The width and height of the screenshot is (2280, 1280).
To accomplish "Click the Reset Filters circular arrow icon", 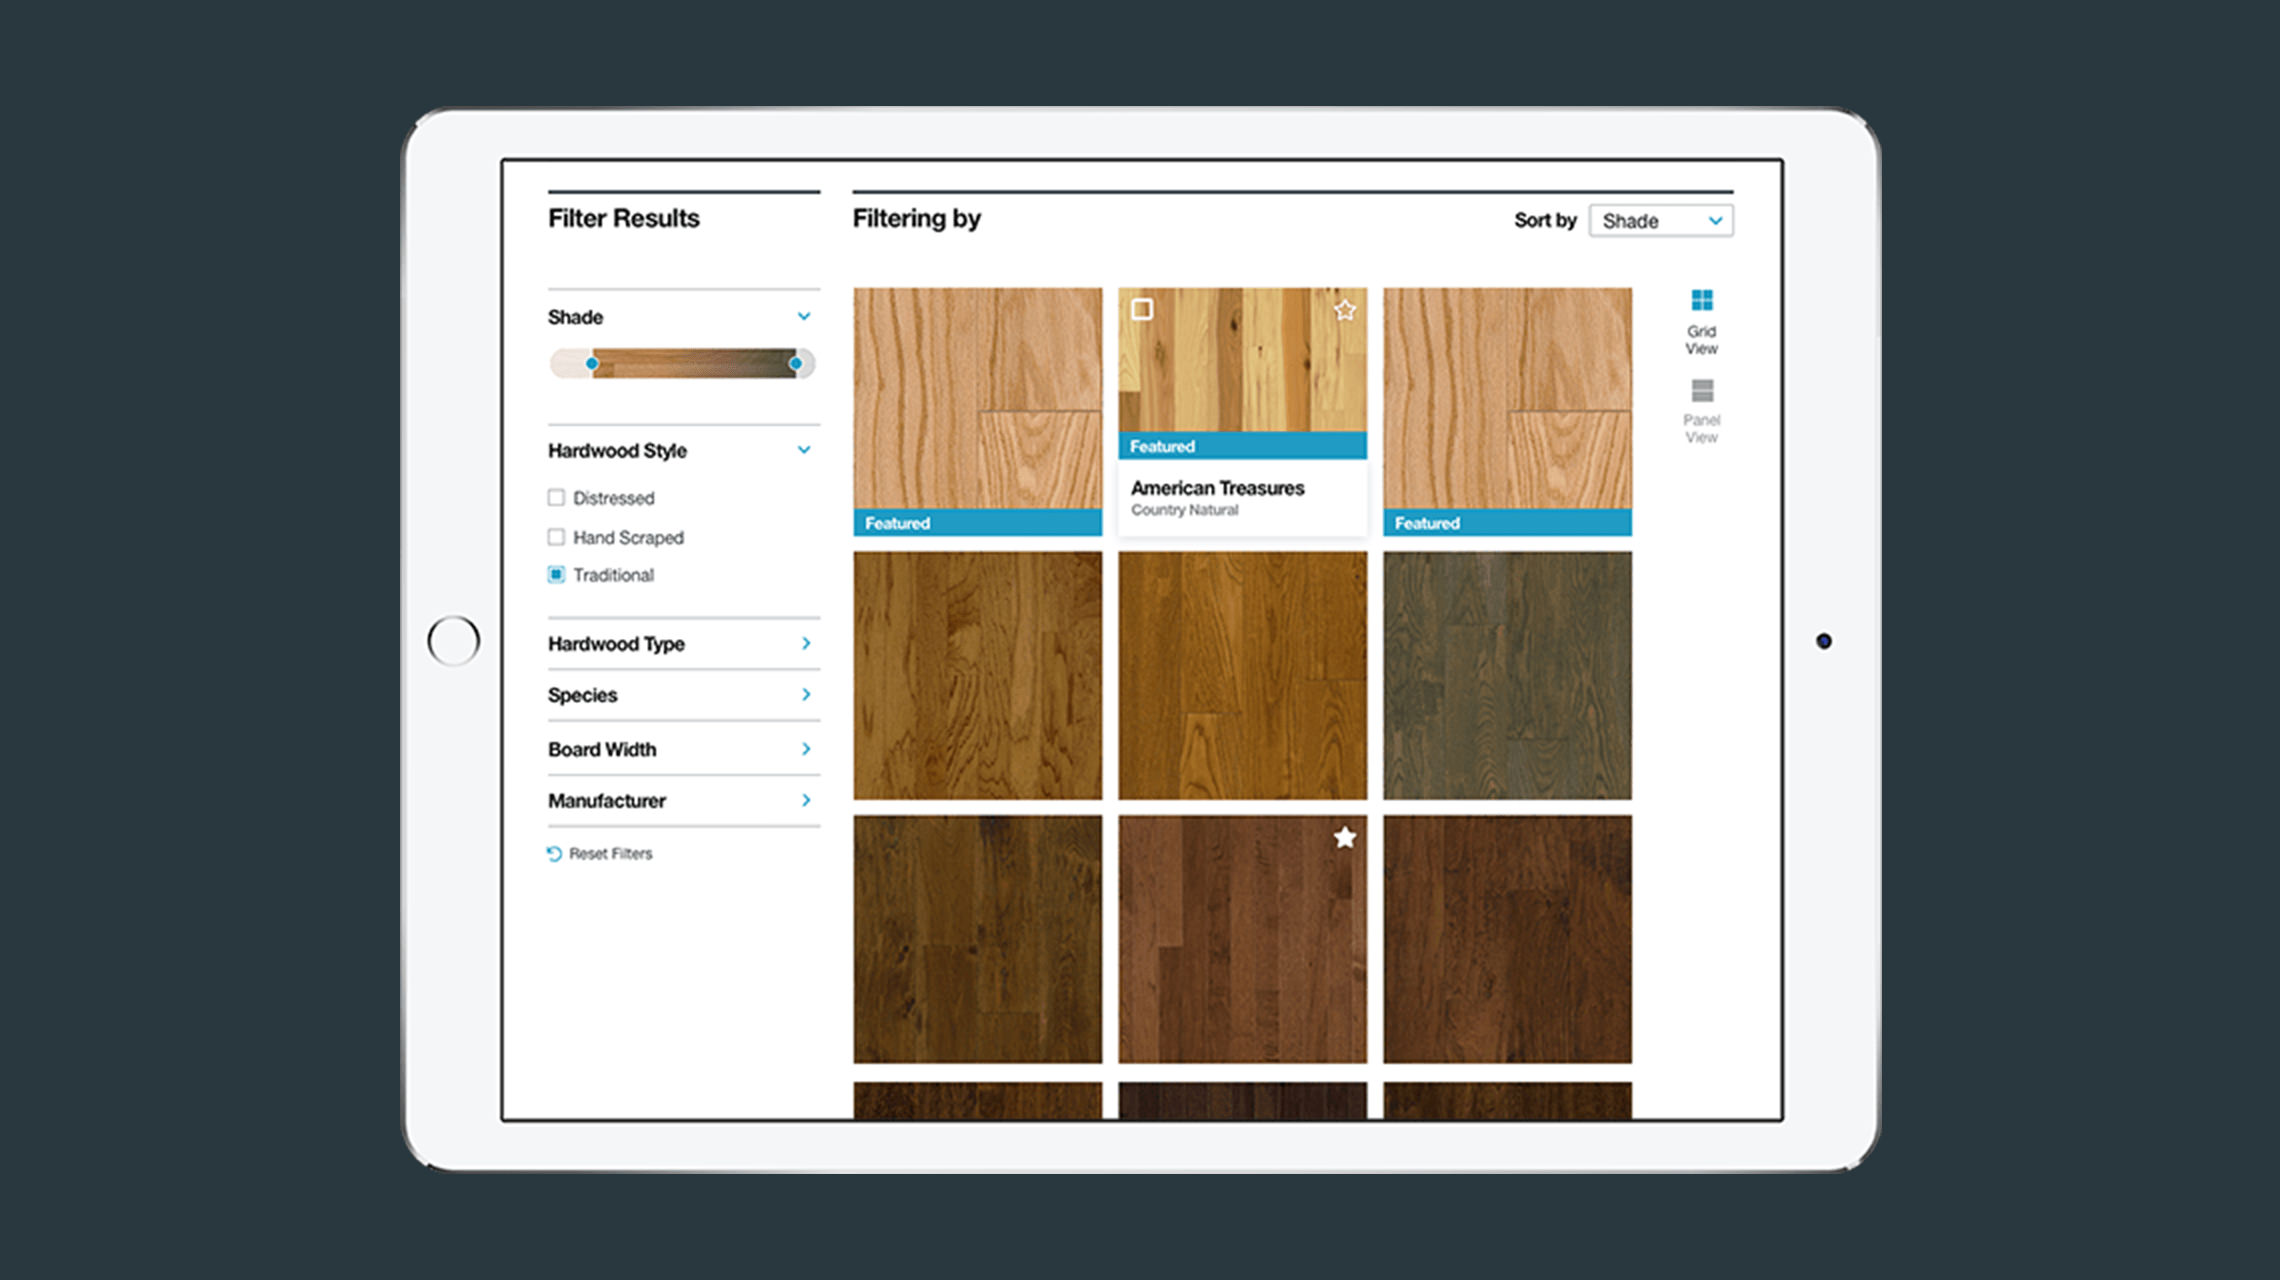I will (x=554, y=854).
